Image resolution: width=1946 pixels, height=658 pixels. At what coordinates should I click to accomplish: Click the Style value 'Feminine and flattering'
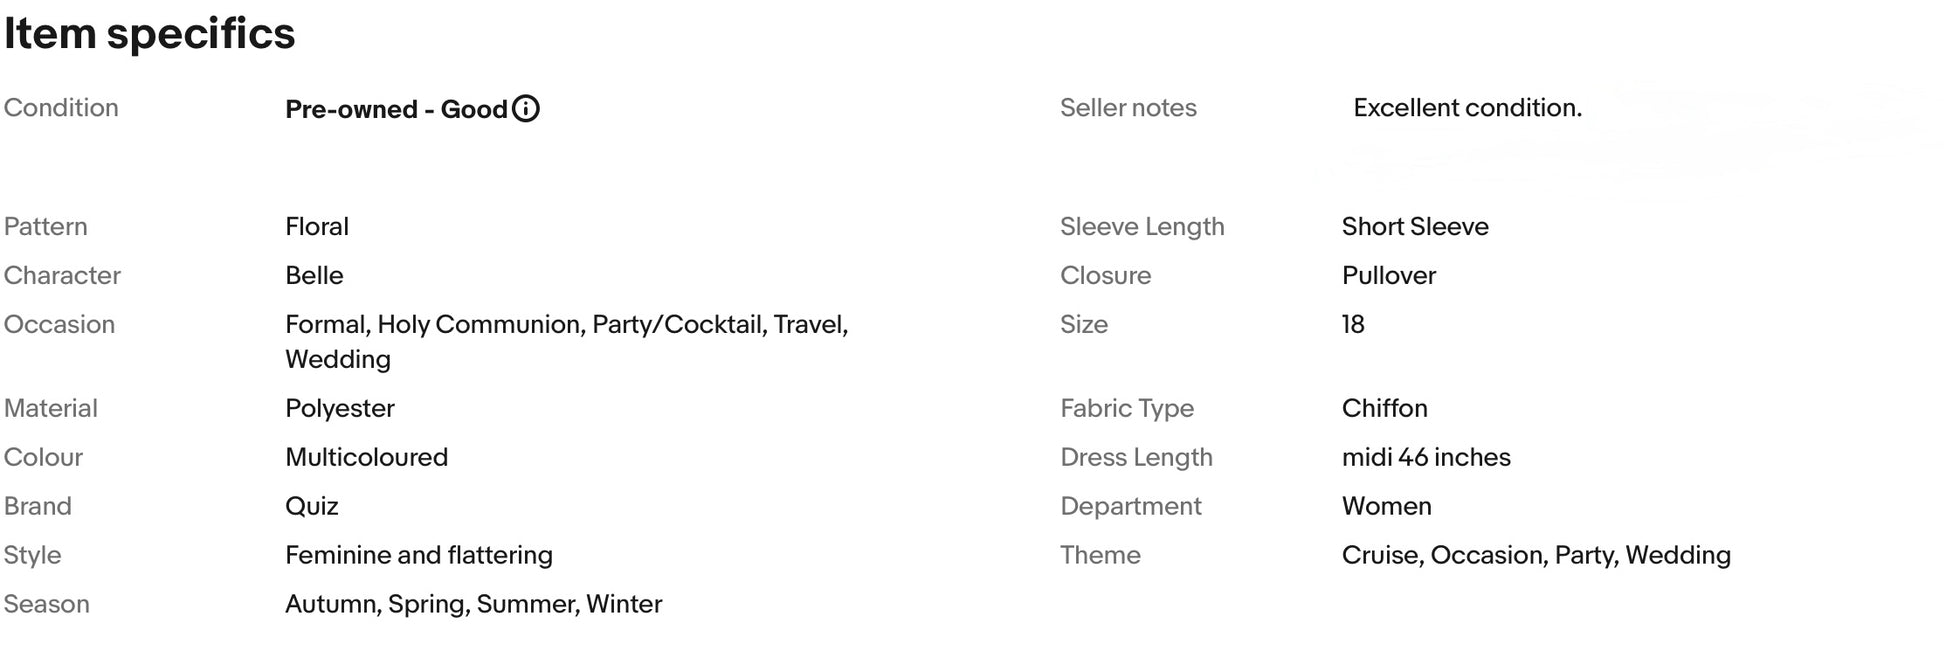click(x=419, y=555)
